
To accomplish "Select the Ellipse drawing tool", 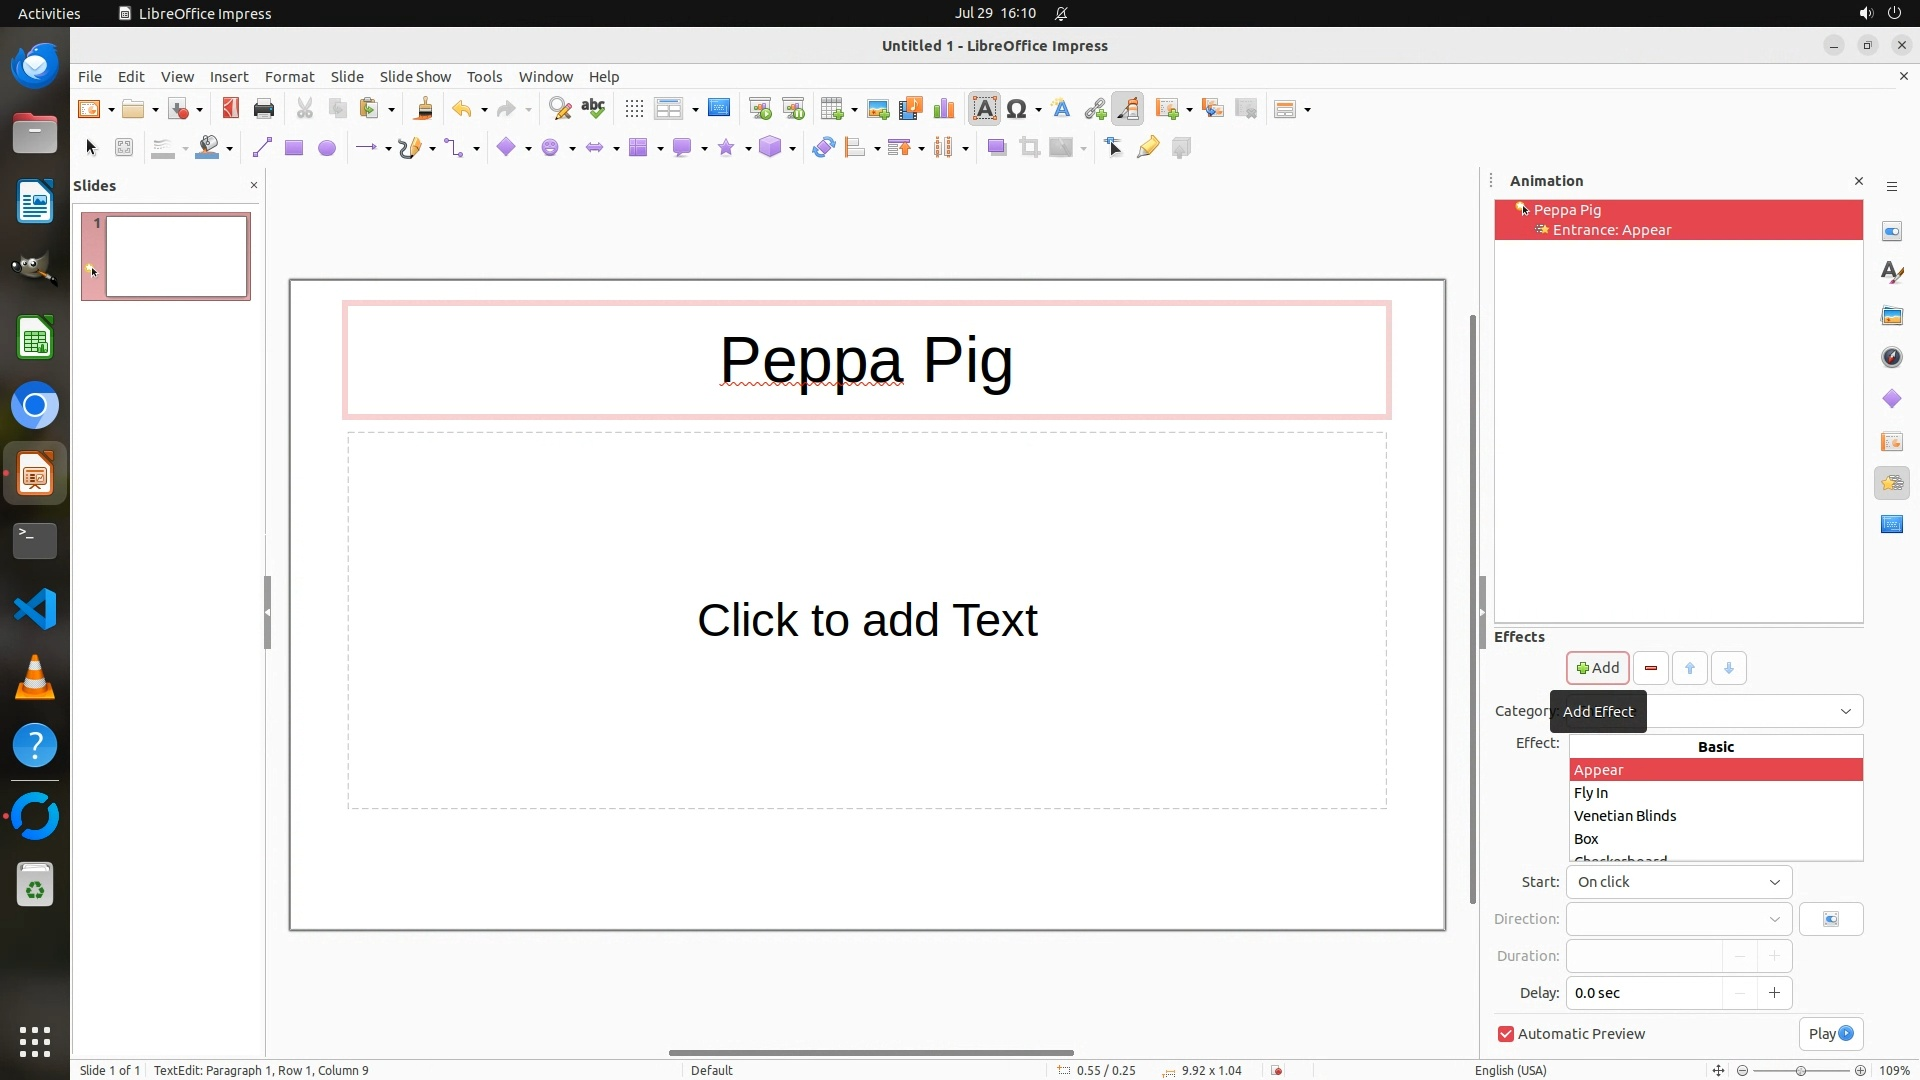I will tap(326, 148).
